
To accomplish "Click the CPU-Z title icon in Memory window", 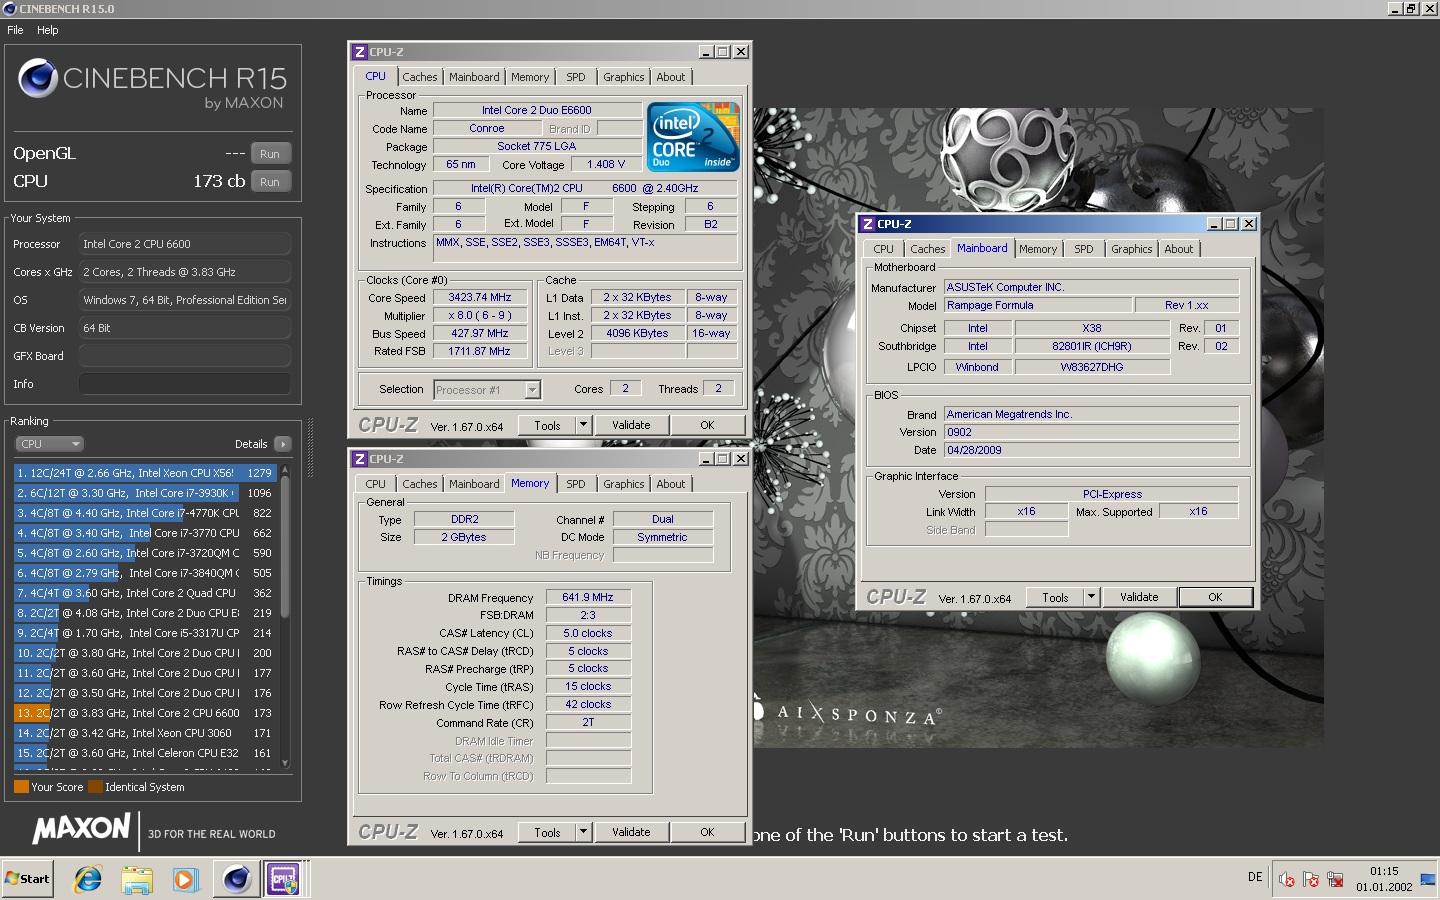I will click(x=360, y=459).
